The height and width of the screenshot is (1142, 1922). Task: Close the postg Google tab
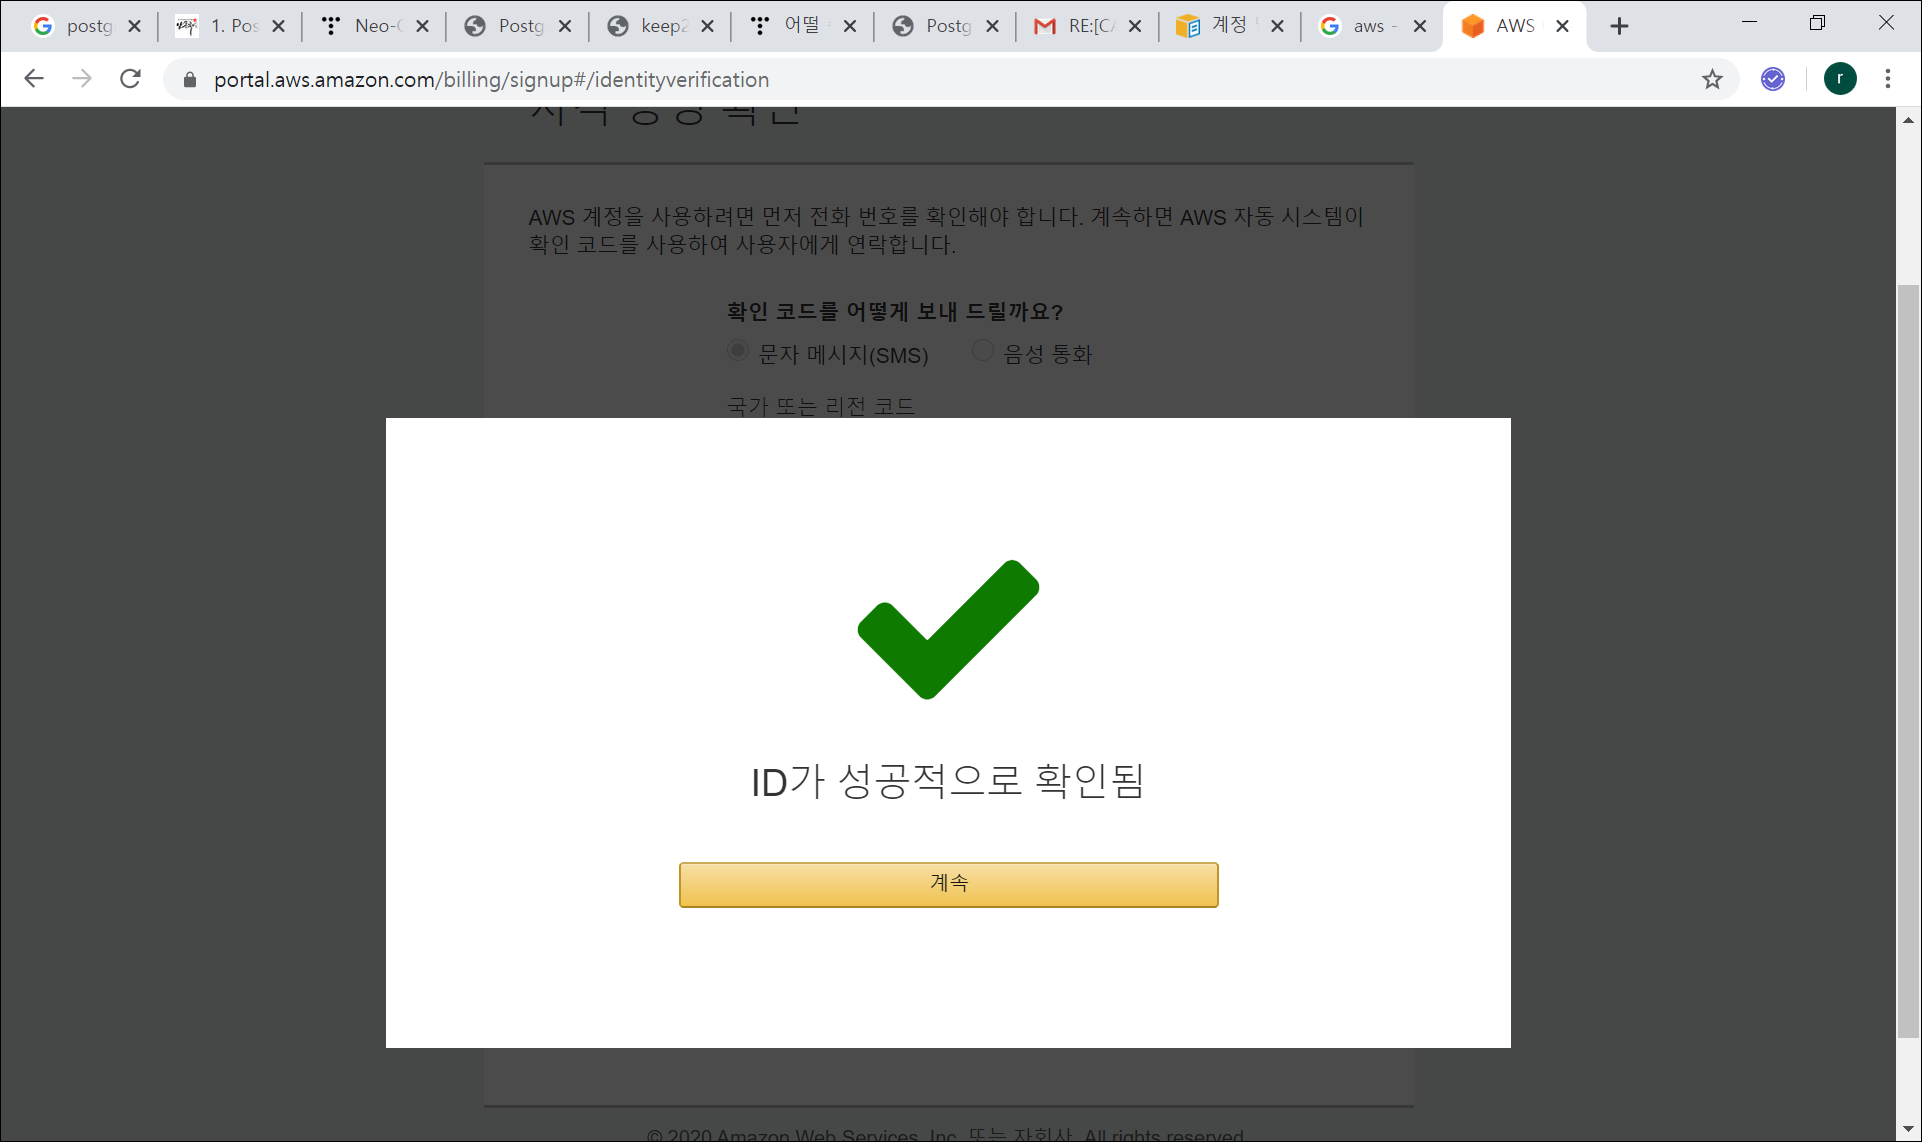pos(135,27)
